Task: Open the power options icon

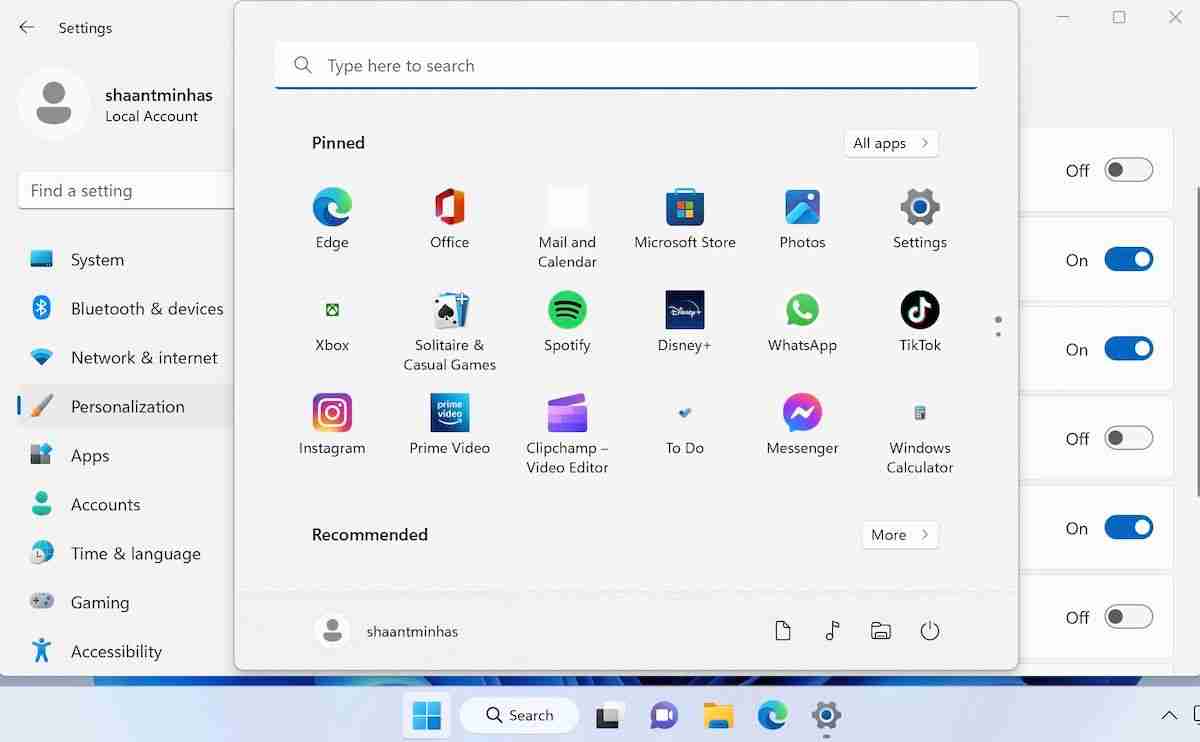Action: (x=929, y=630)
